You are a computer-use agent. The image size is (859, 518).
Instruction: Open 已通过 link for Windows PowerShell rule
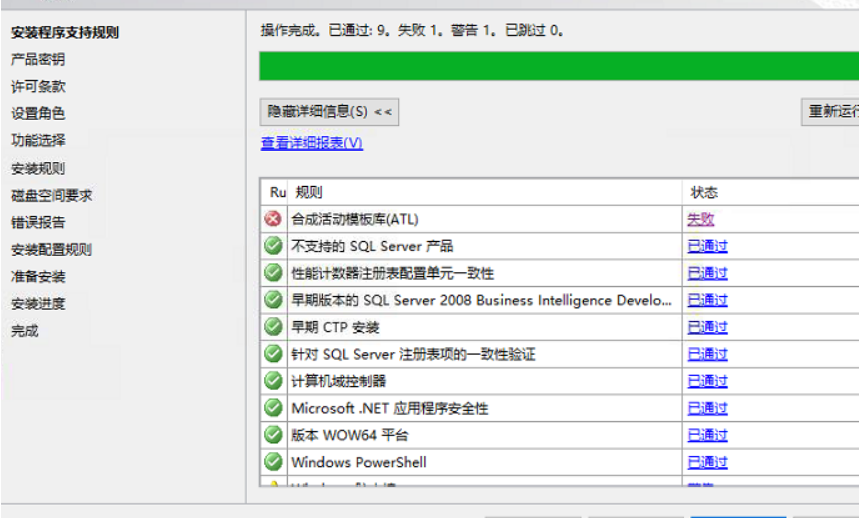coord(707,462)
